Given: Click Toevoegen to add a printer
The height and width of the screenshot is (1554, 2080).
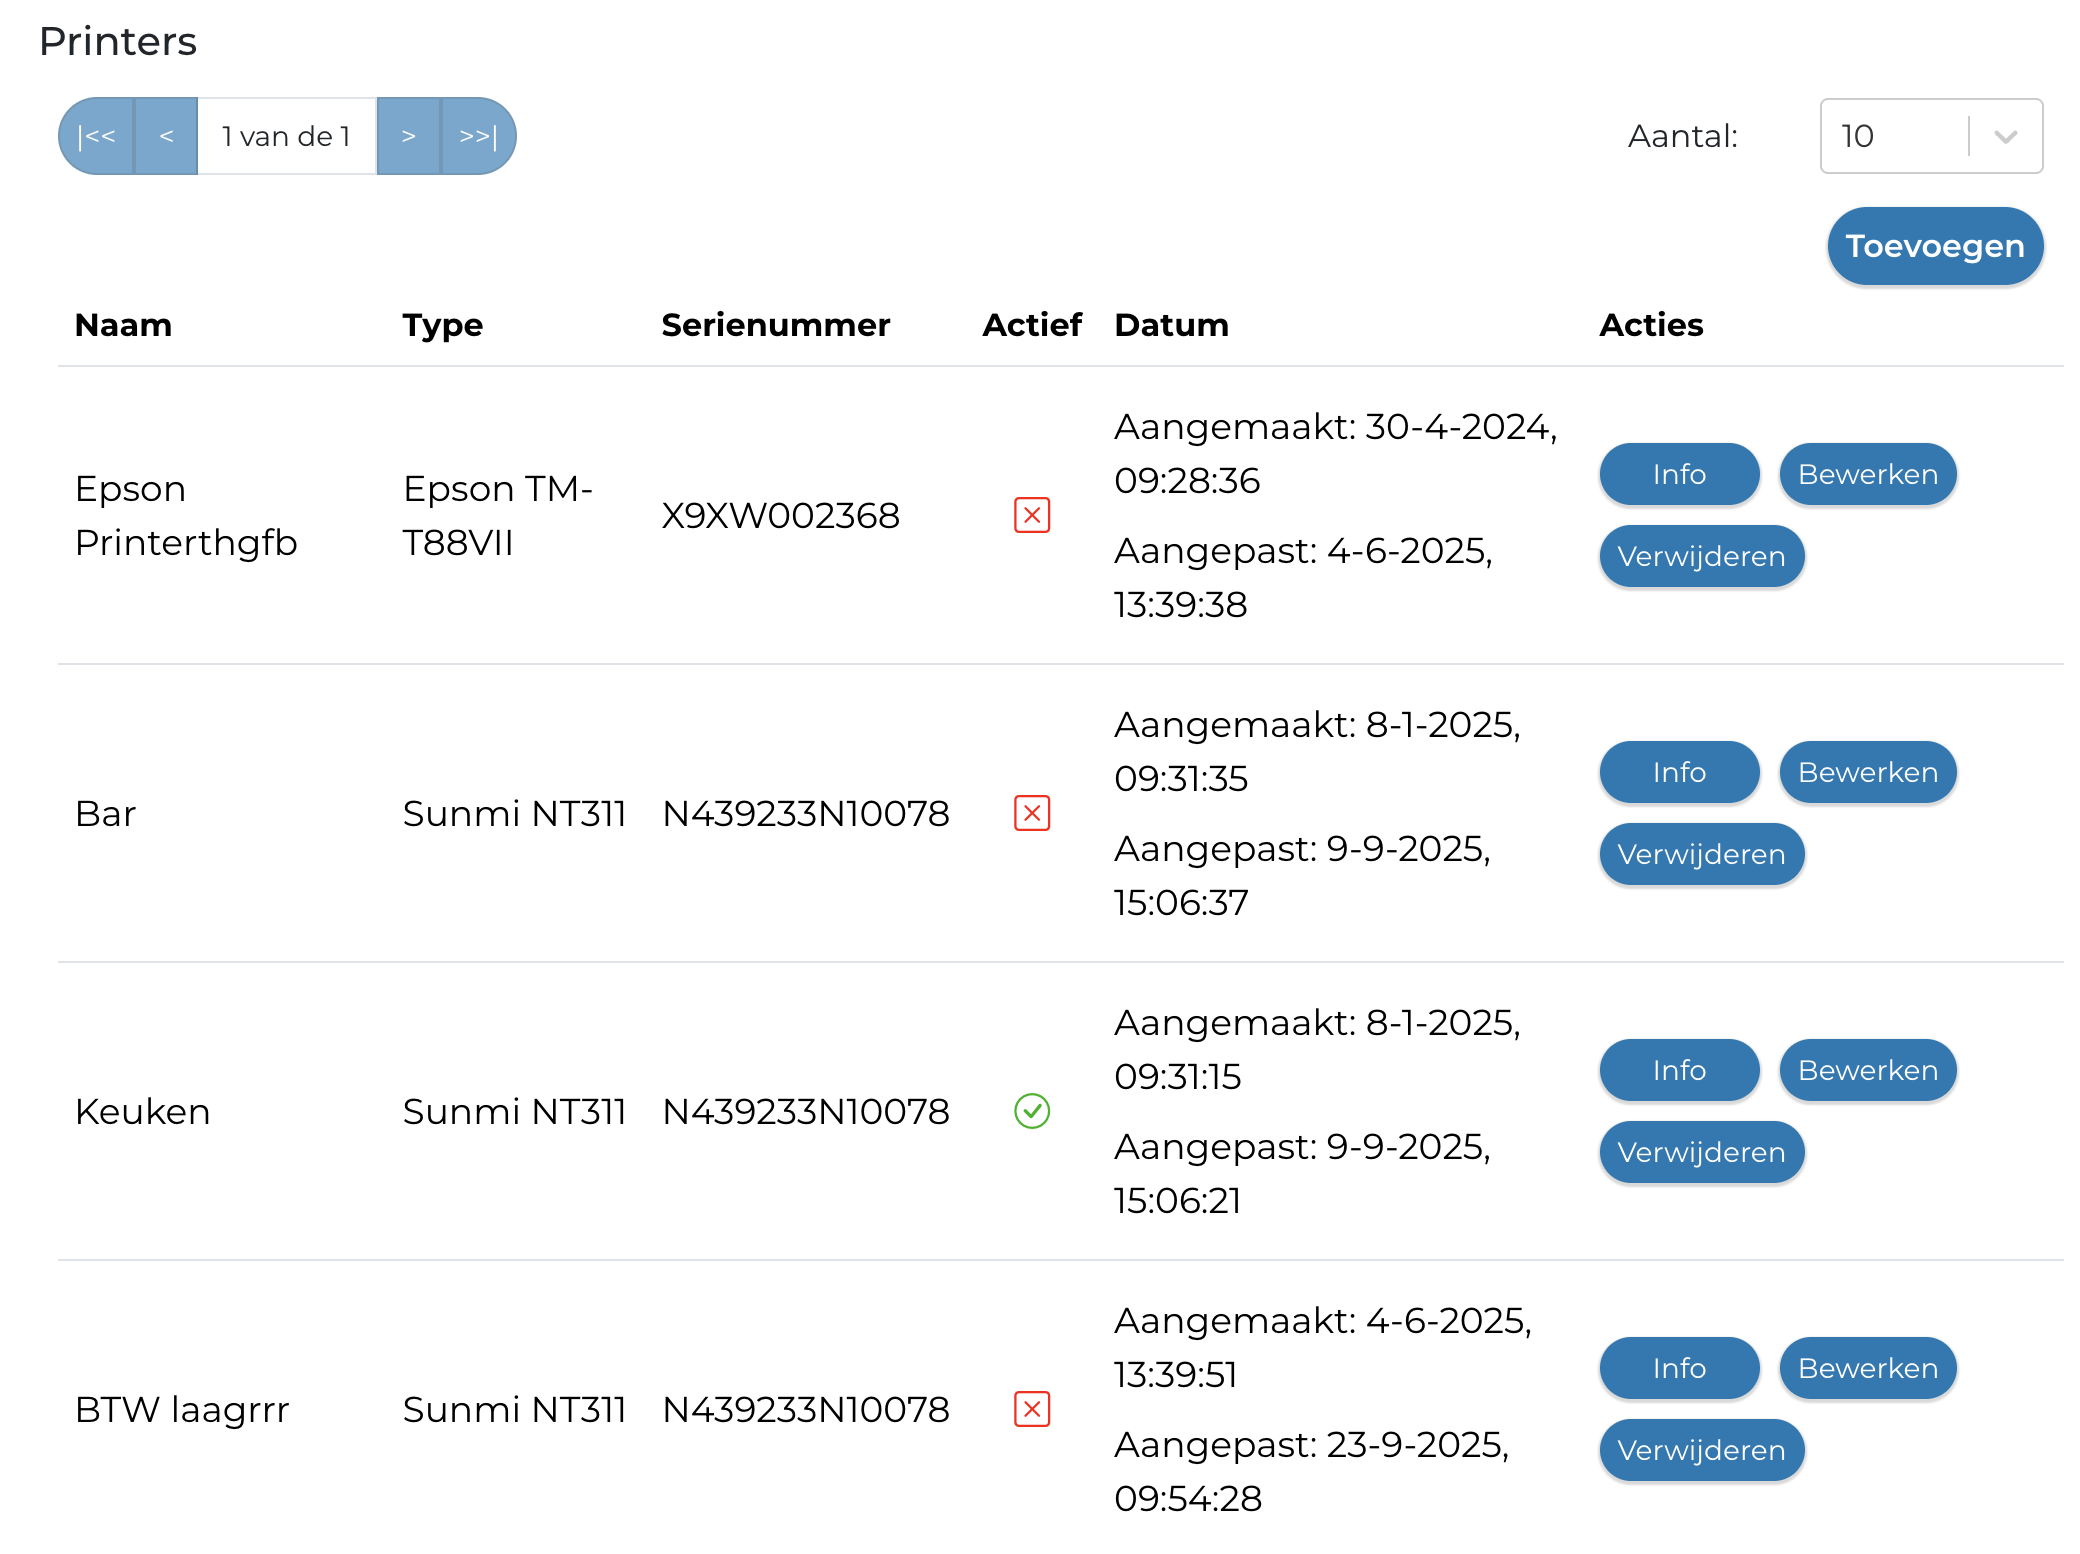Looking at the screenshot, I should click(x=1934, y=246).
